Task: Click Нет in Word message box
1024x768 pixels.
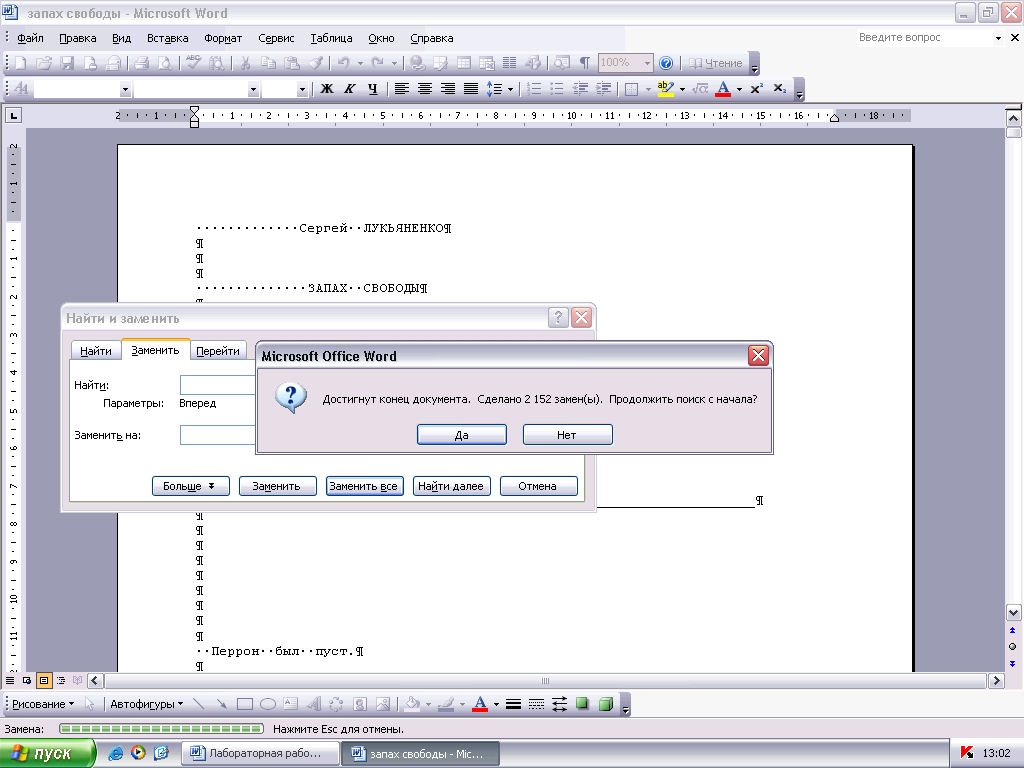Action: click(x=568, y=435)
